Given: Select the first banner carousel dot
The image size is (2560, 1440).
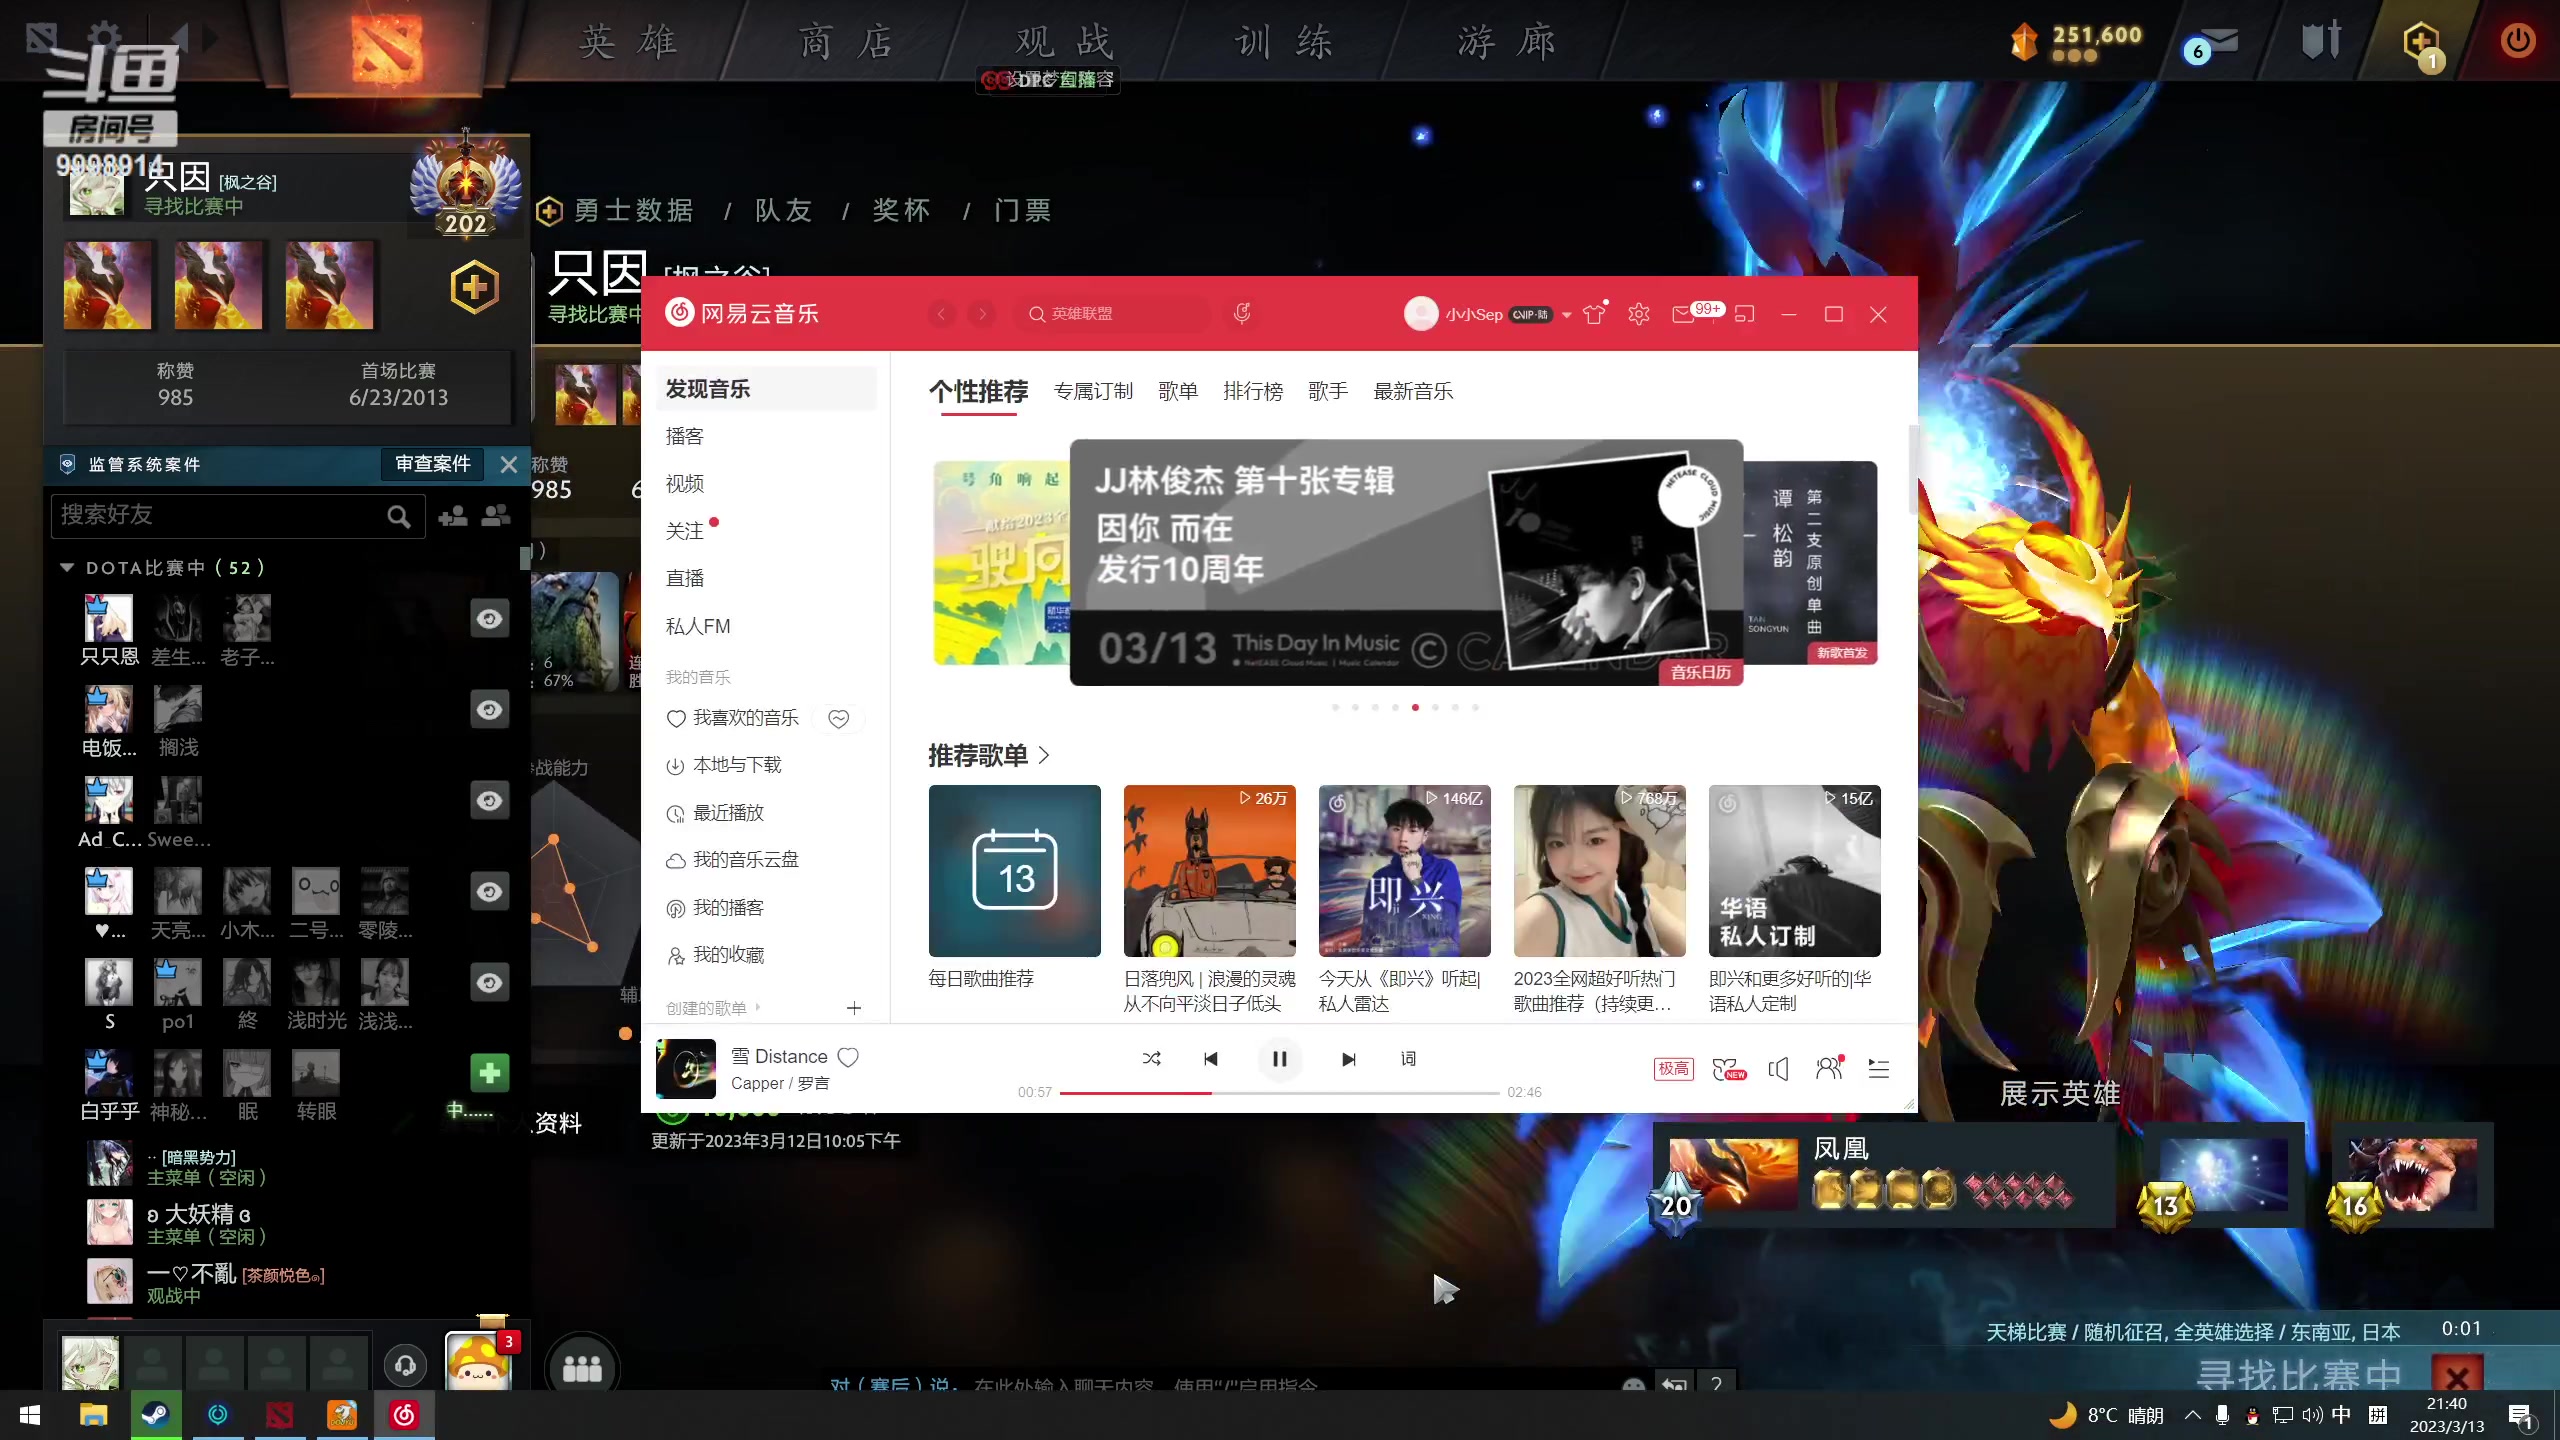Looking at the screenshot, I should (x=1335, y=707).
